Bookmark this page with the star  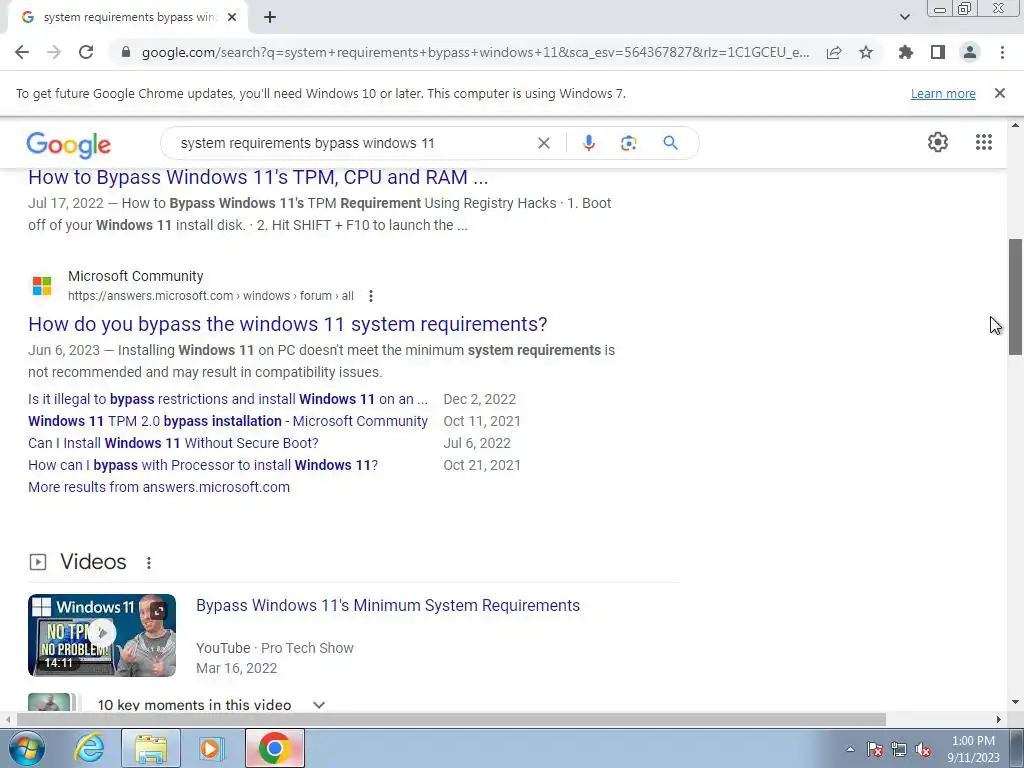tap(866, 52)
